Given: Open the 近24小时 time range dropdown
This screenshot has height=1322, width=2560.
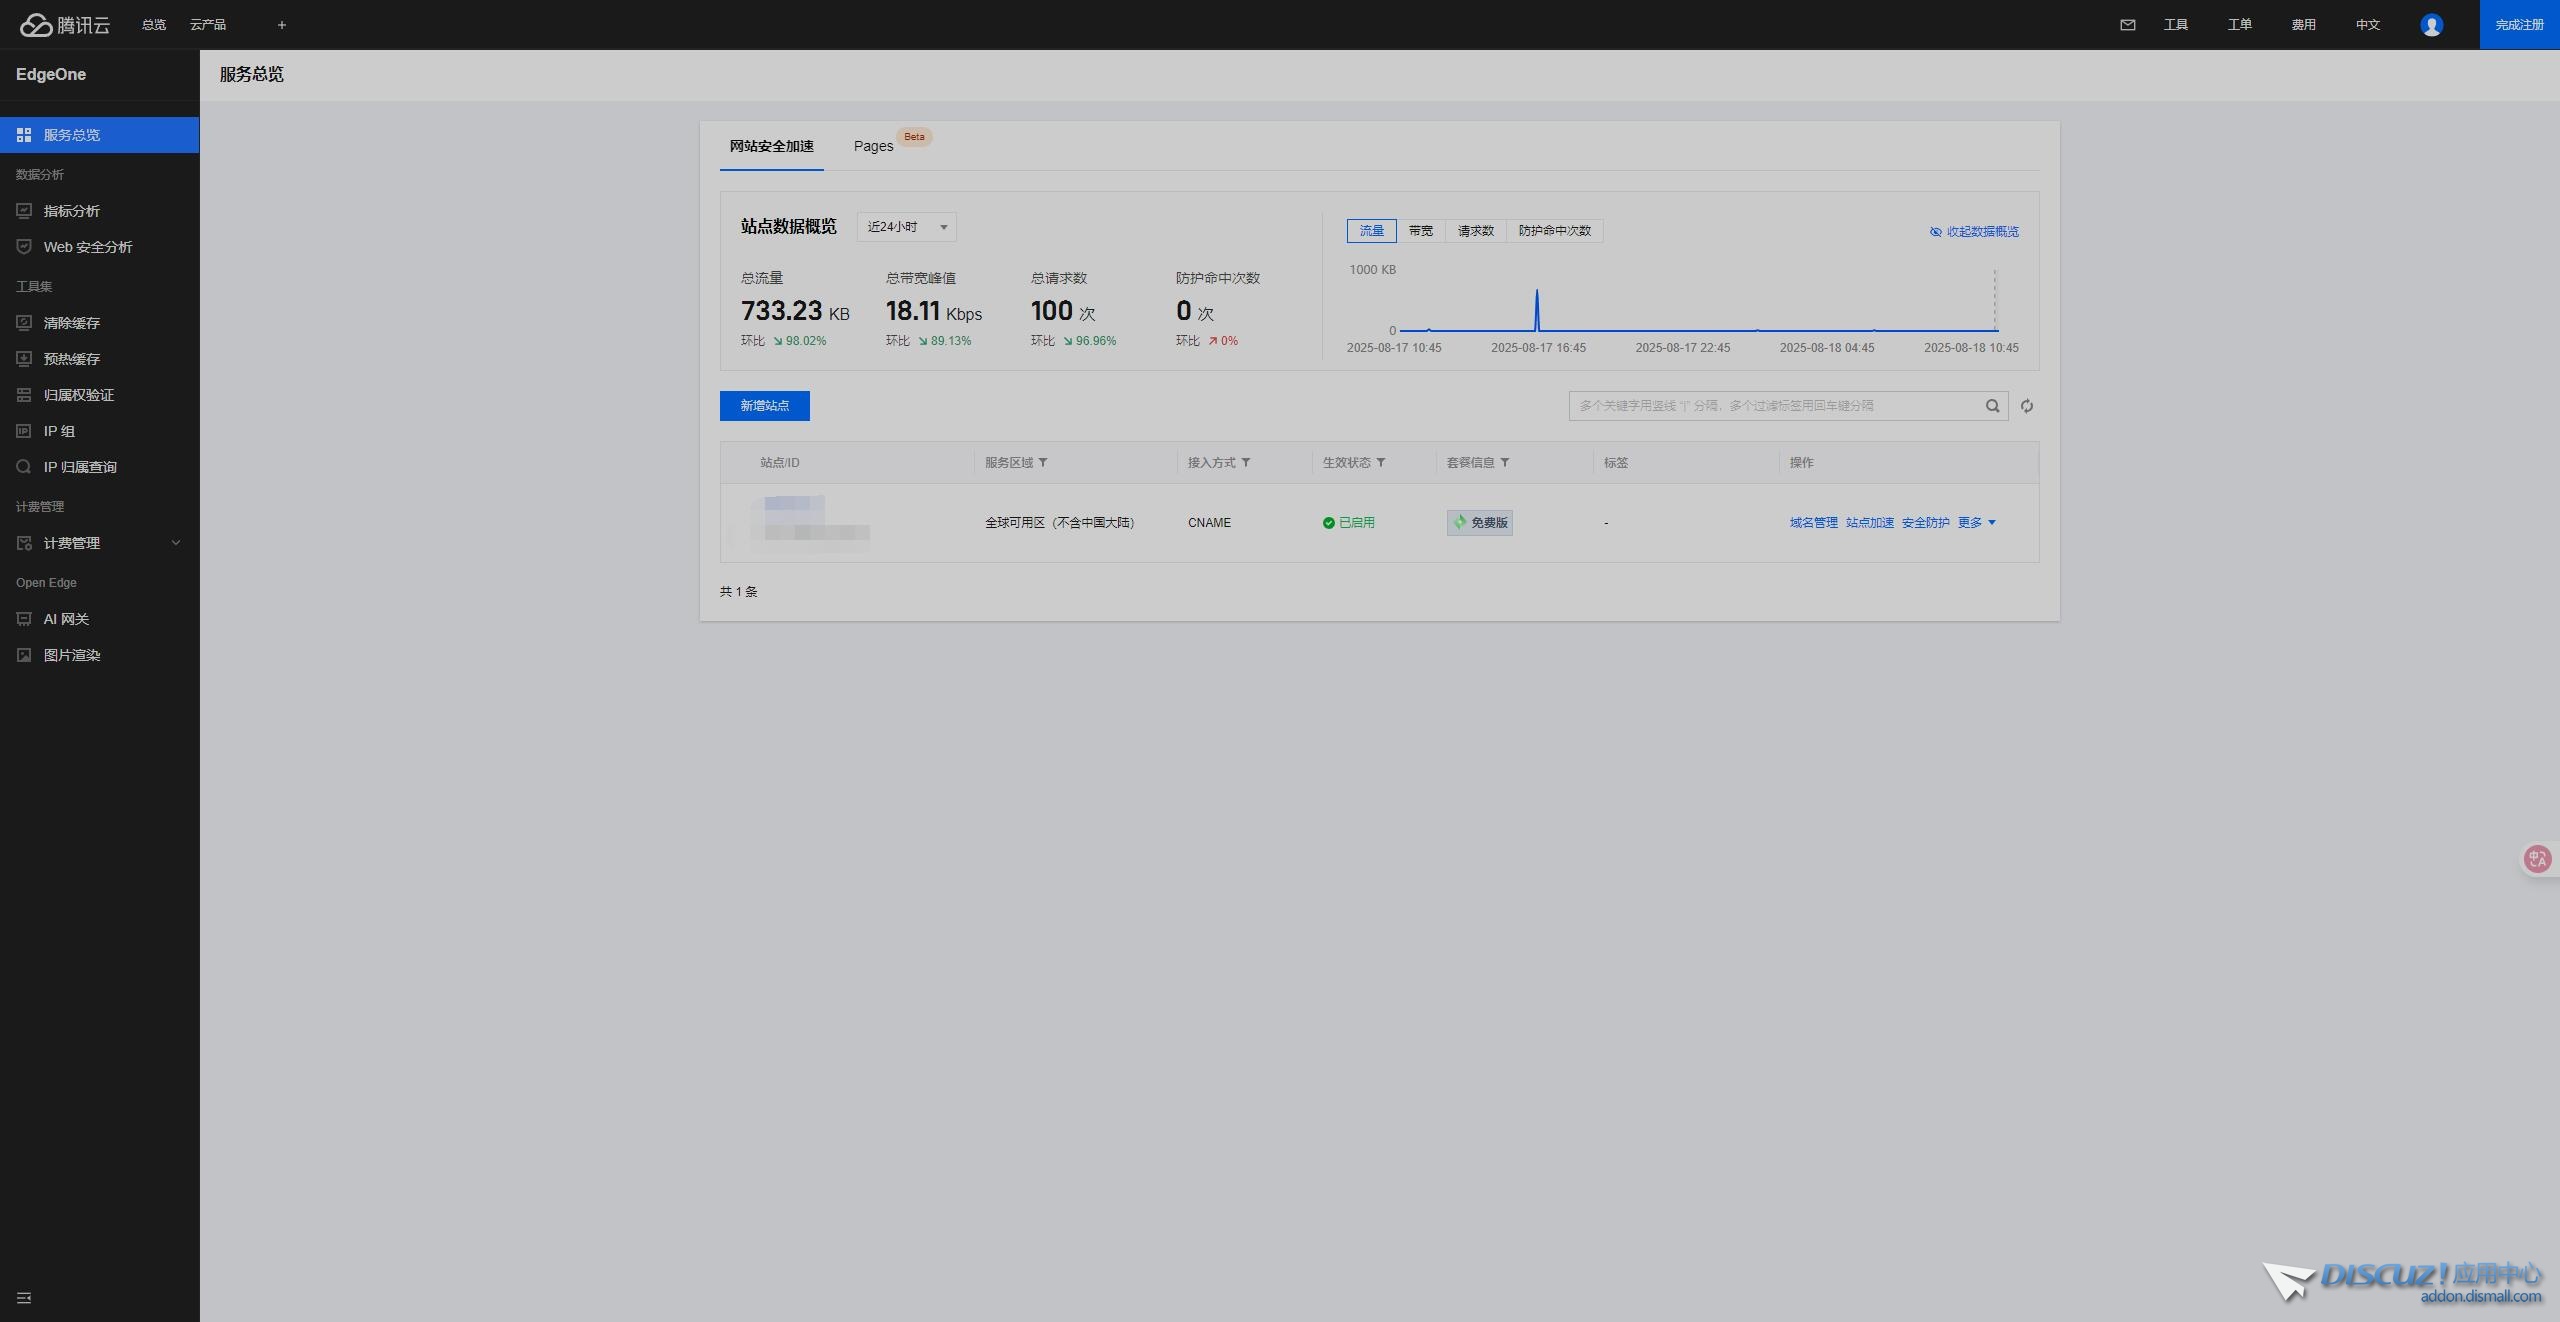Looking at the screenshot, I should pos(906,227).
